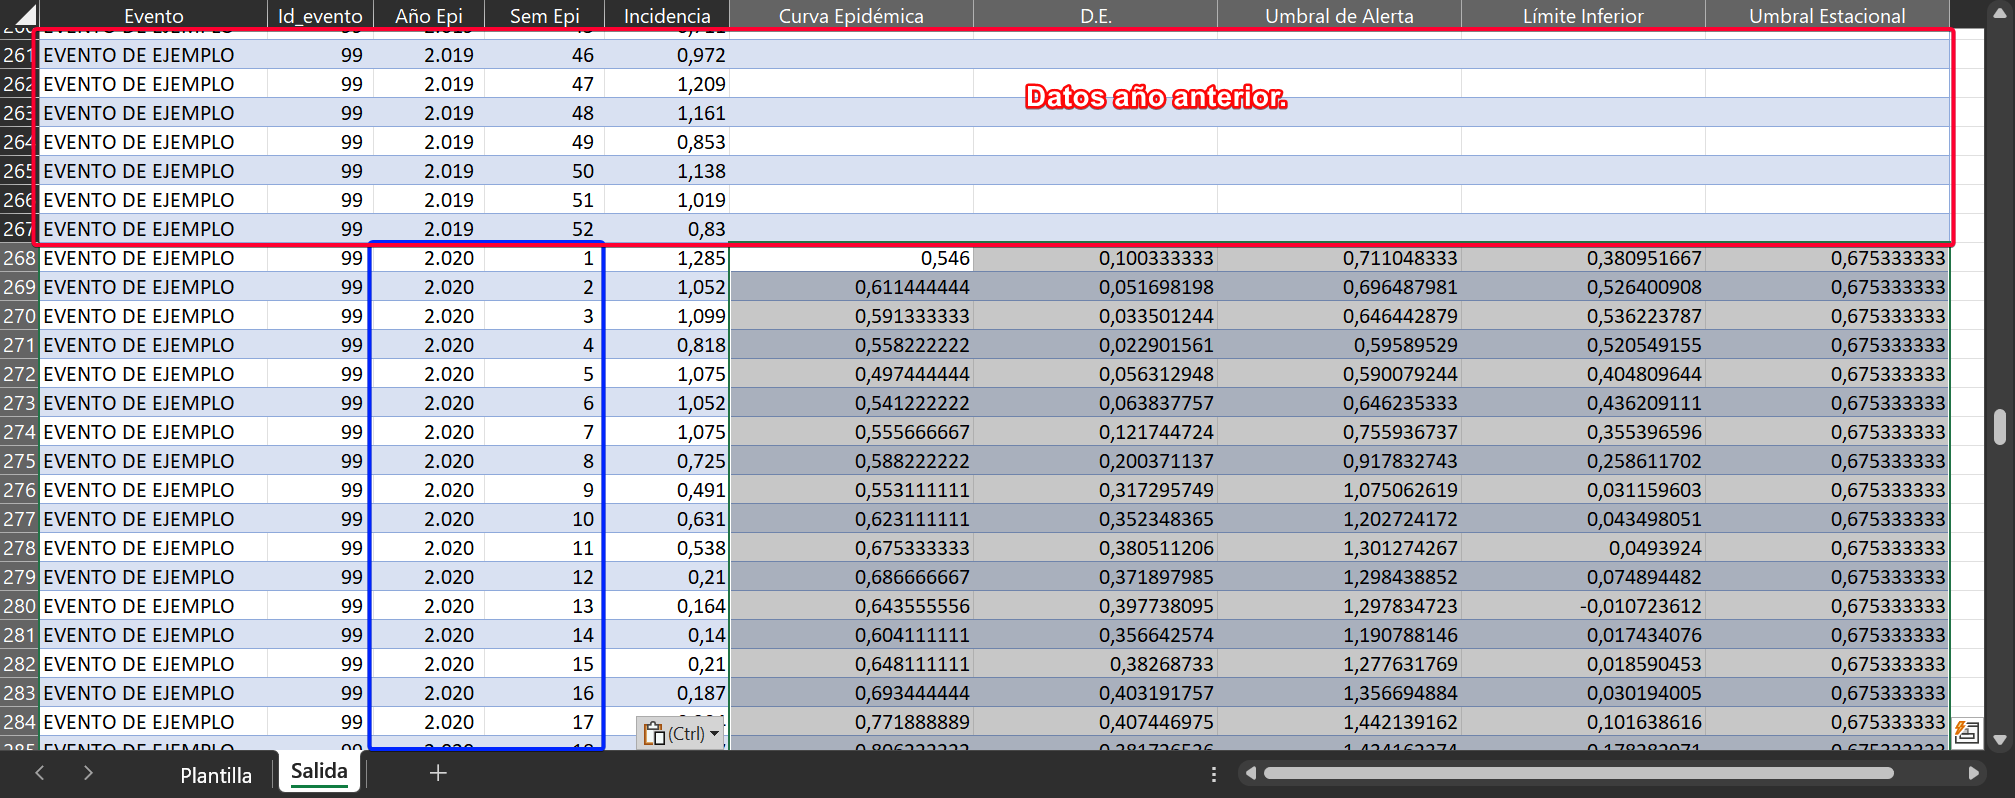Click Umbral de Alerta cell 1,442139162
The height and width of the screenshot is (798, 2015).
pyautogui.click(x=1339, y=722)
